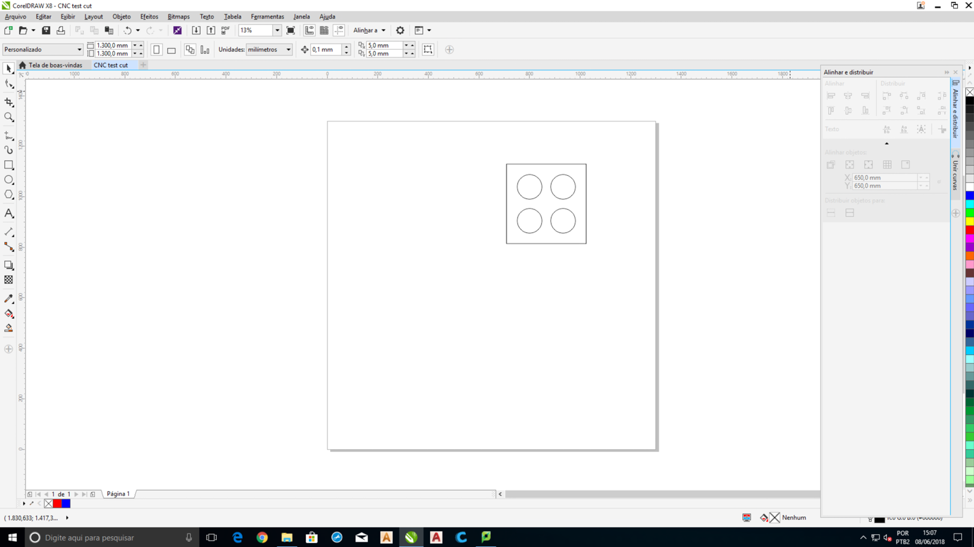
Task: Collapse align panel section with triangle
Action: coord(886,143)
